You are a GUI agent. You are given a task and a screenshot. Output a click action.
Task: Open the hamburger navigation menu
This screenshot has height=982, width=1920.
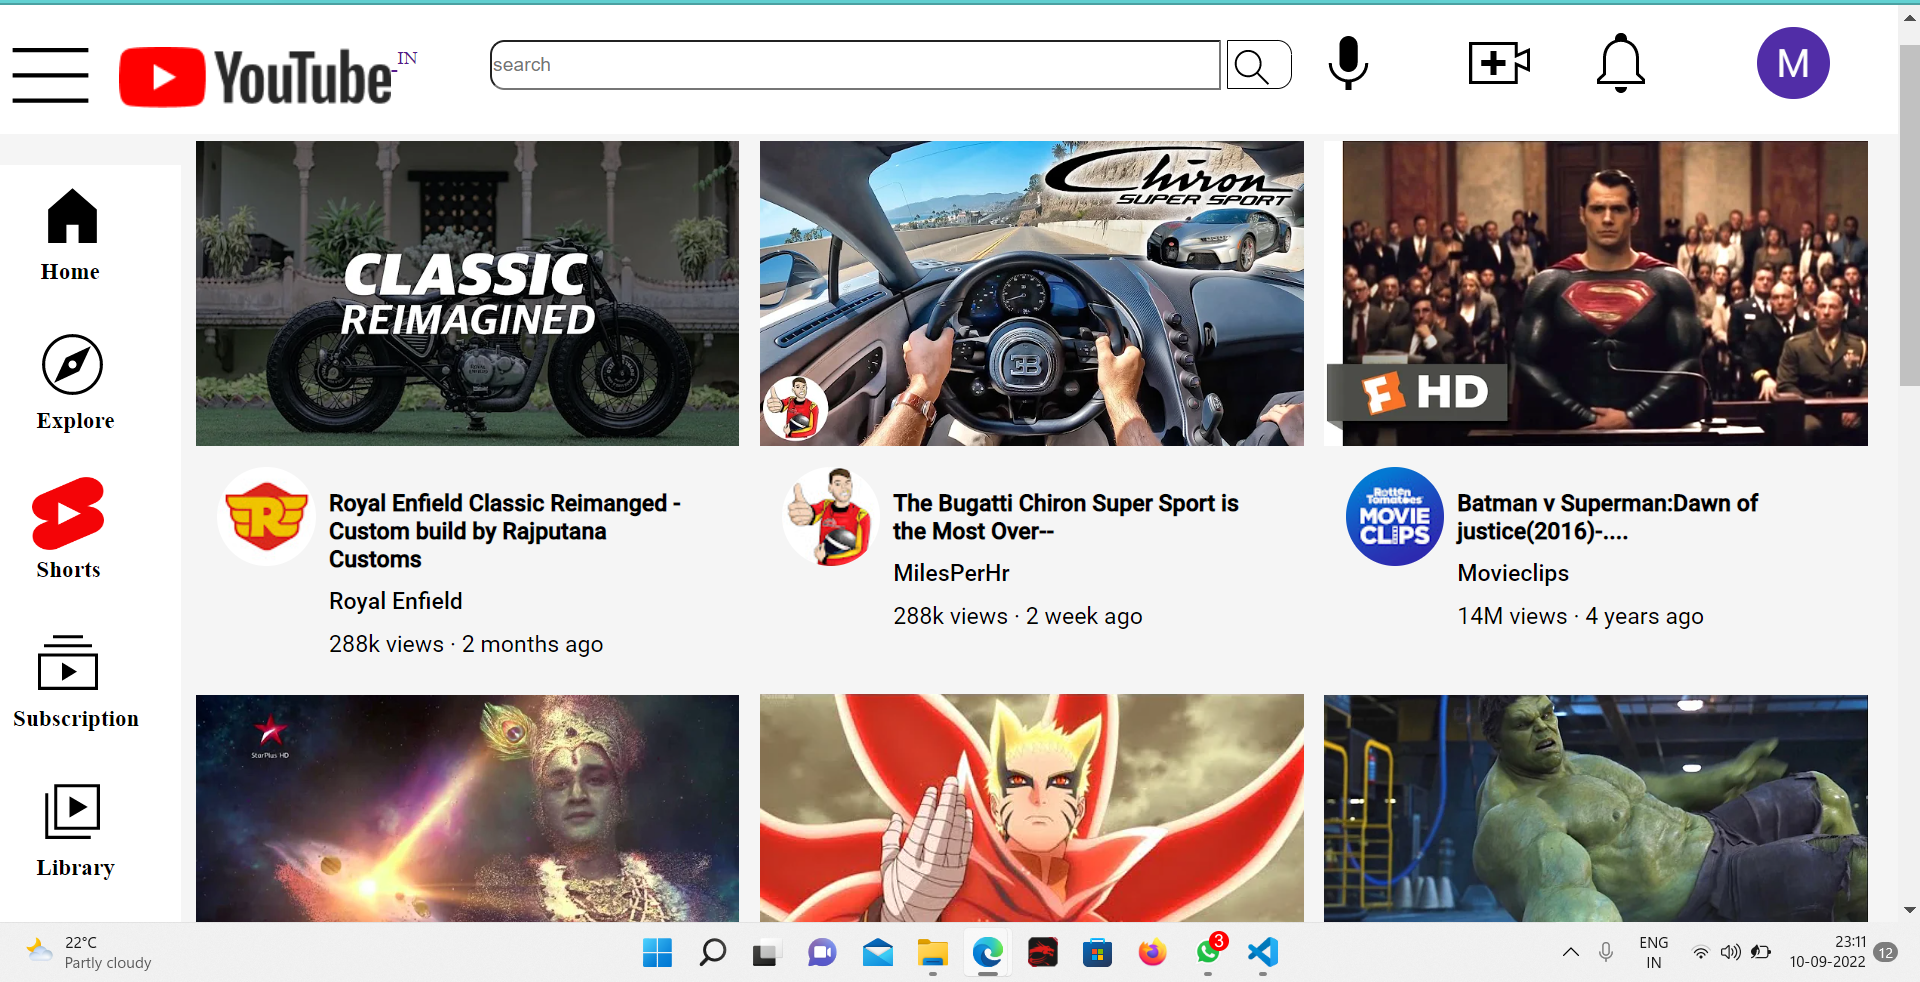[x=50, y=75]
